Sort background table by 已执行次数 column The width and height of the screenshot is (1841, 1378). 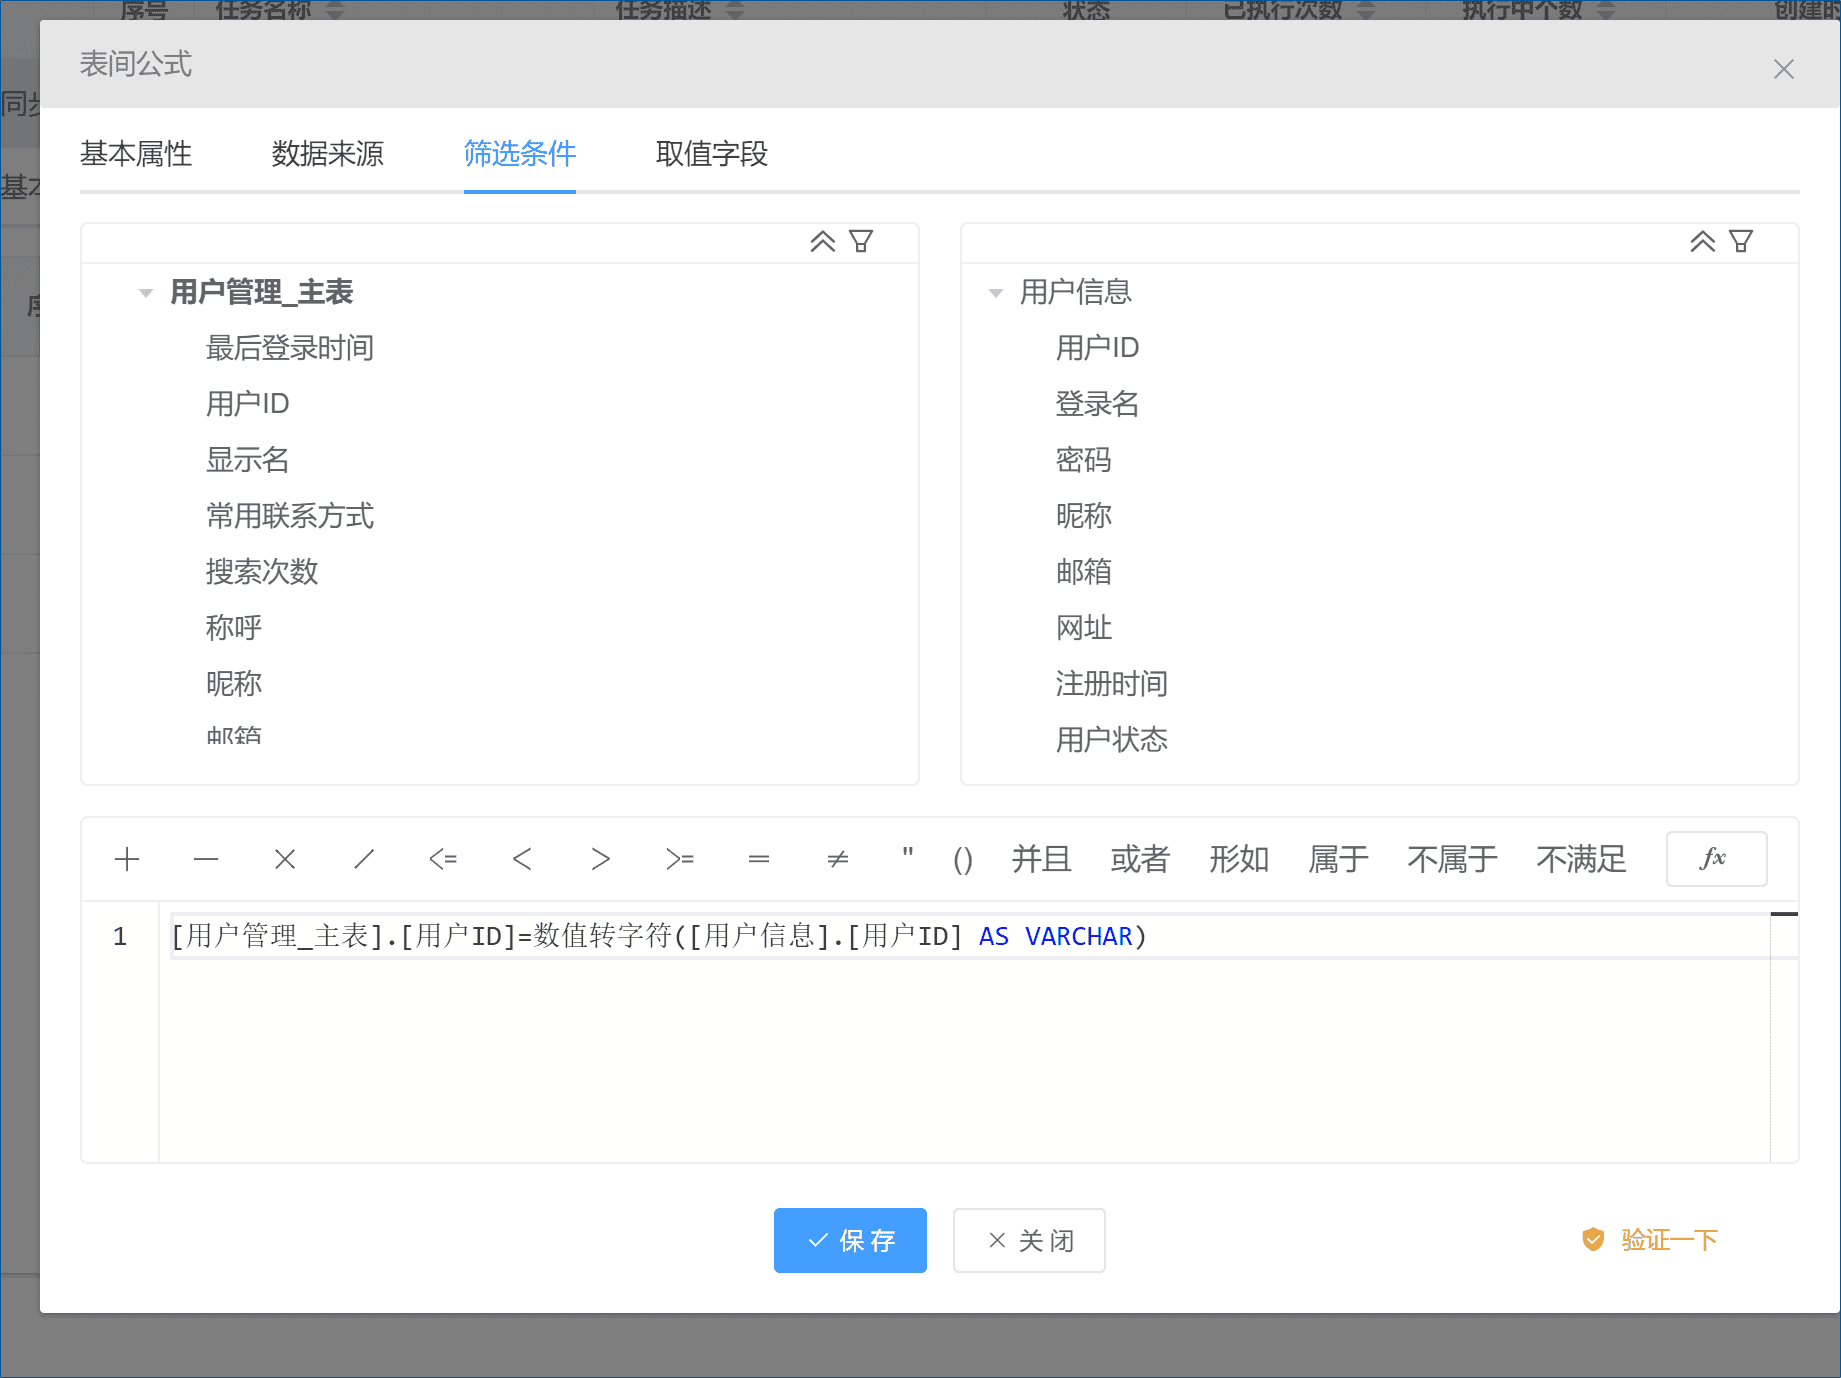(1366, 10)
